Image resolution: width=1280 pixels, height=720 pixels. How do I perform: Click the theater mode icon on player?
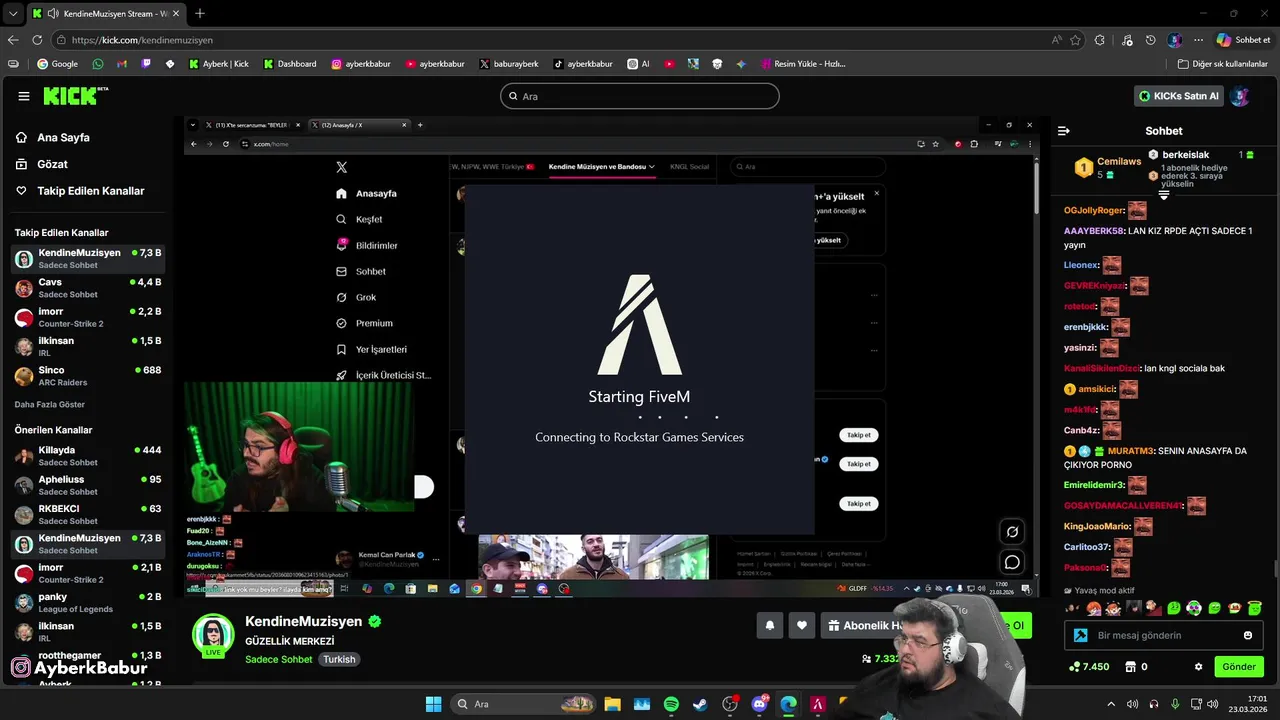[x=1012, y=532]
